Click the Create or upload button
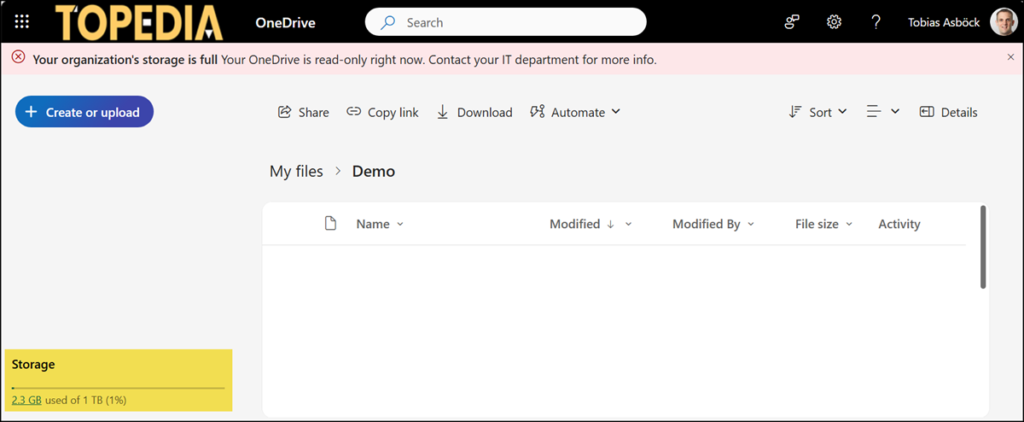Viewport: 1024px width, 422px height. (84, 112)
